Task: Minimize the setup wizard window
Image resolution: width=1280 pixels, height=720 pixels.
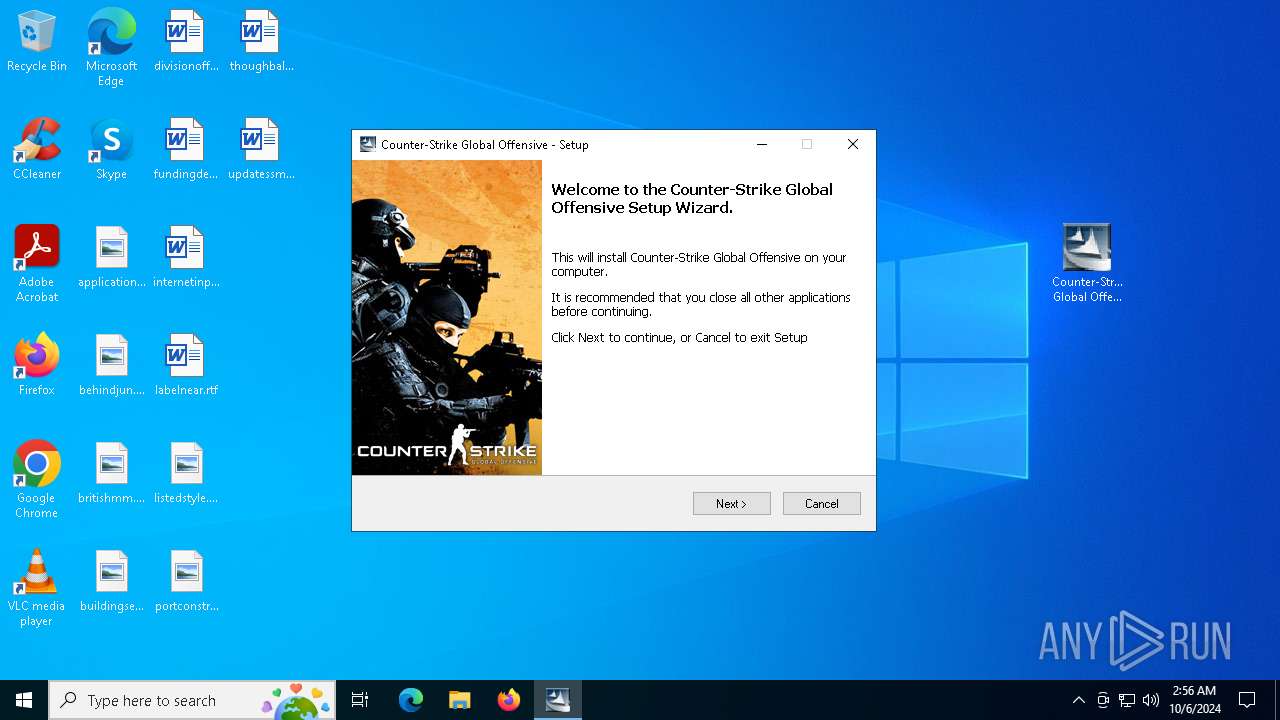Action: pos(762,144)
